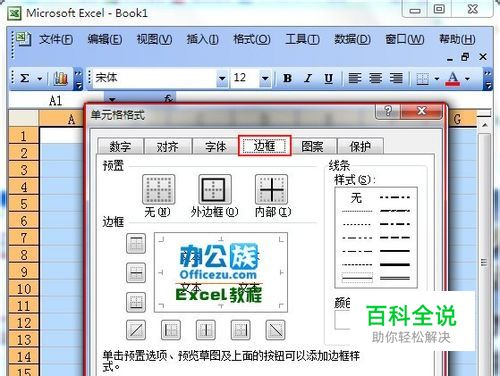Open the 工具(T) menu

point(302,39)
